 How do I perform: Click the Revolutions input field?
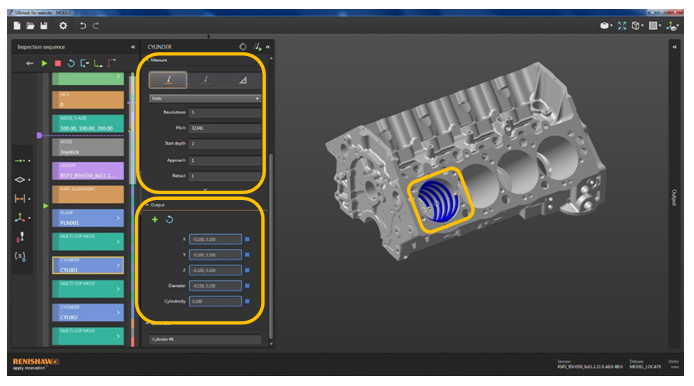click(x=225, y=112)
